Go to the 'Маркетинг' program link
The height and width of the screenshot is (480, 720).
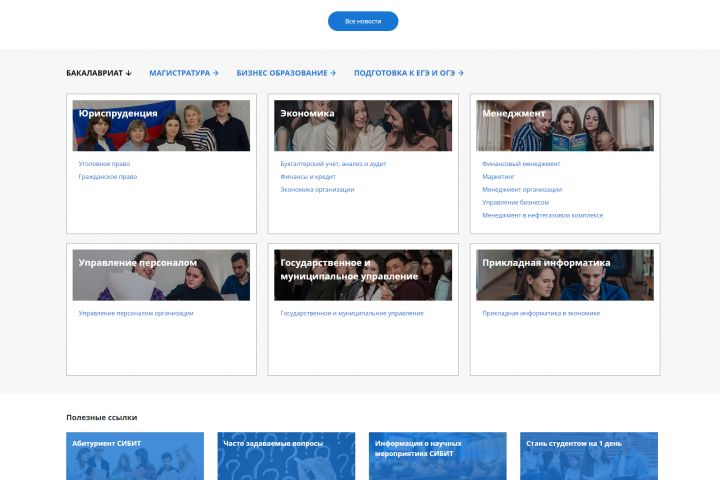[499, 177]
